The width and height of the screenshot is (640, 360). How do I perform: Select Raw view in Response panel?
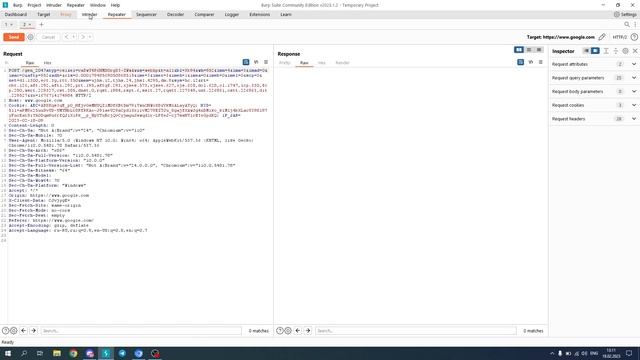click(304, 63)
